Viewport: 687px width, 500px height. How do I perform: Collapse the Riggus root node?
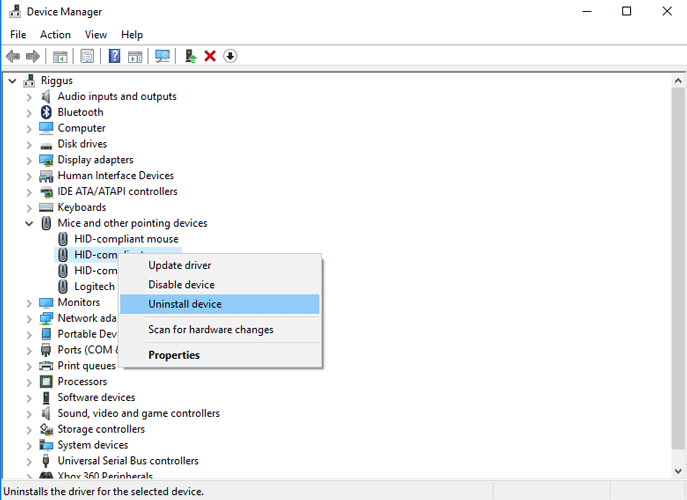(12, 80)
